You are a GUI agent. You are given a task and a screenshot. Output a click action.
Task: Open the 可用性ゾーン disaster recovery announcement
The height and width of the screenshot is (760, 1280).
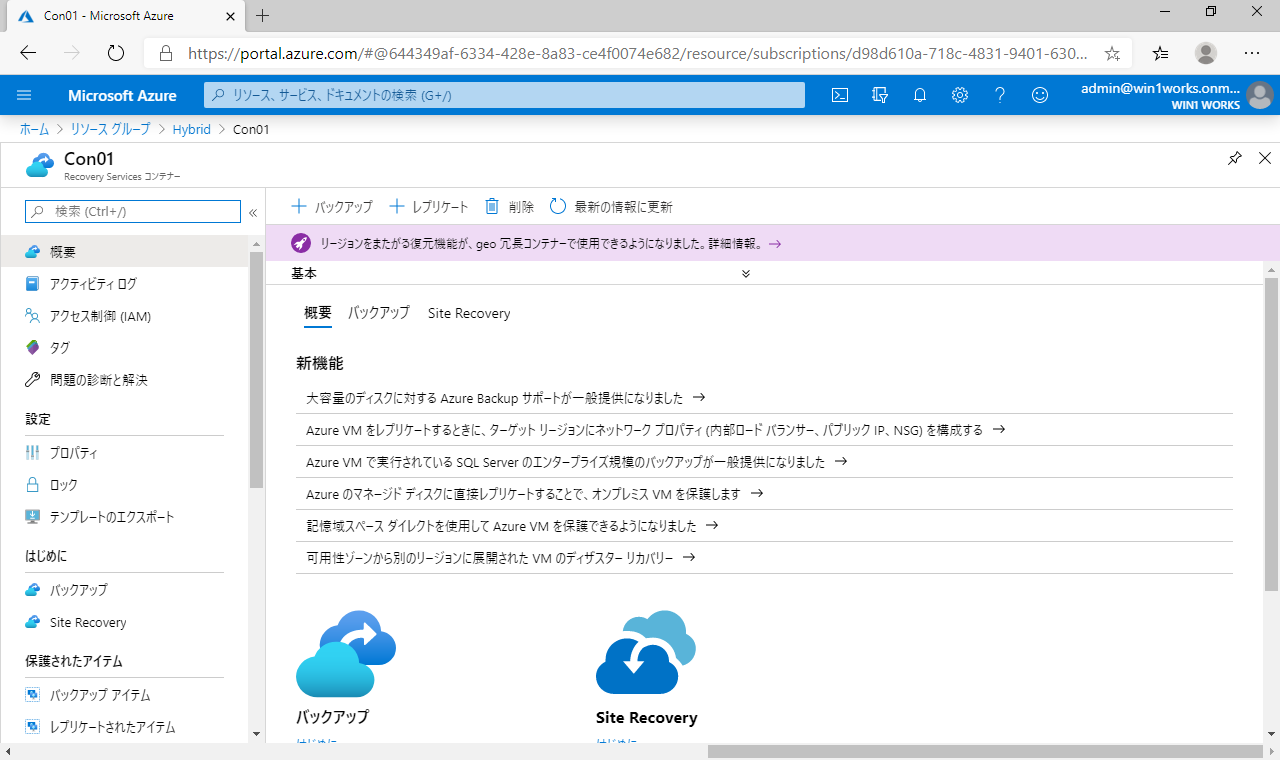tap(501, 558)
